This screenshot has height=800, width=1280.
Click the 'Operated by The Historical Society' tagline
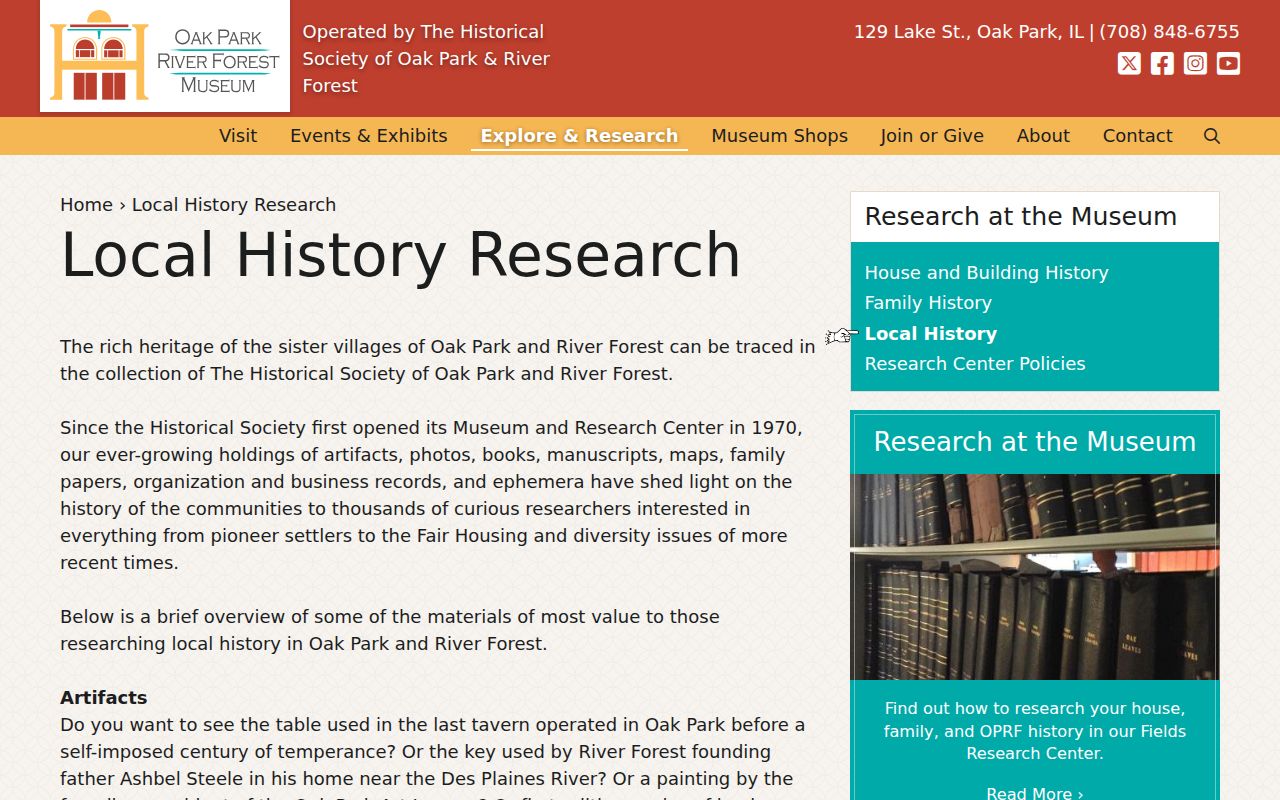(427, 59)
